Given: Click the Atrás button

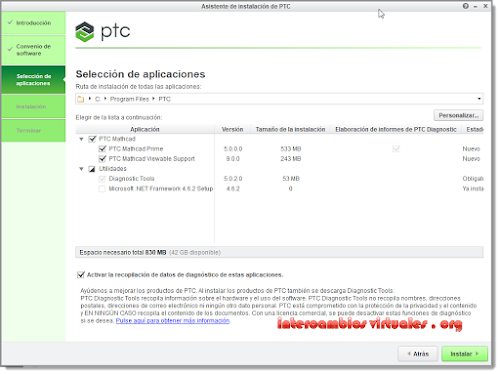Looking at the screenshot, I should [x=418, y=354].
